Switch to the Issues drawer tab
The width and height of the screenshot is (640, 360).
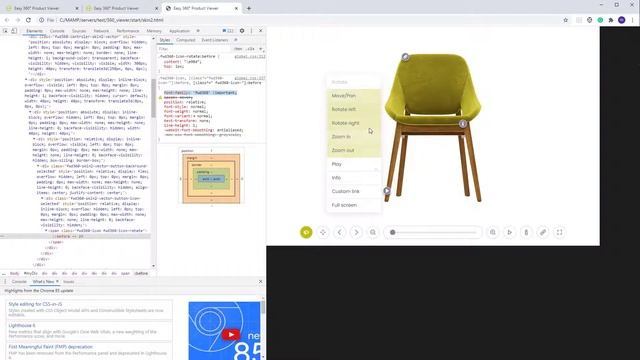[69, 282]
